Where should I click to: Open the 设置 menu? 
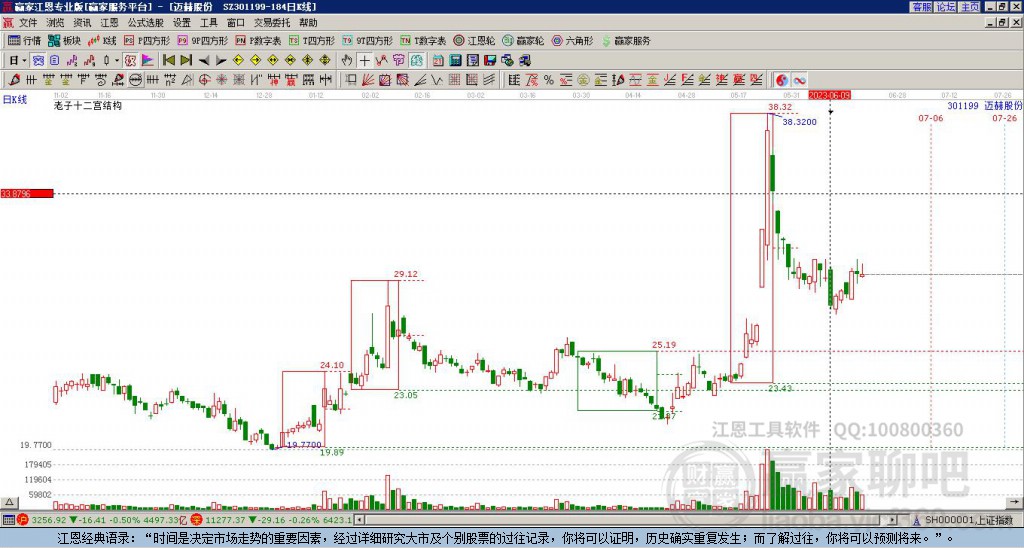click(x=182, y=23)
